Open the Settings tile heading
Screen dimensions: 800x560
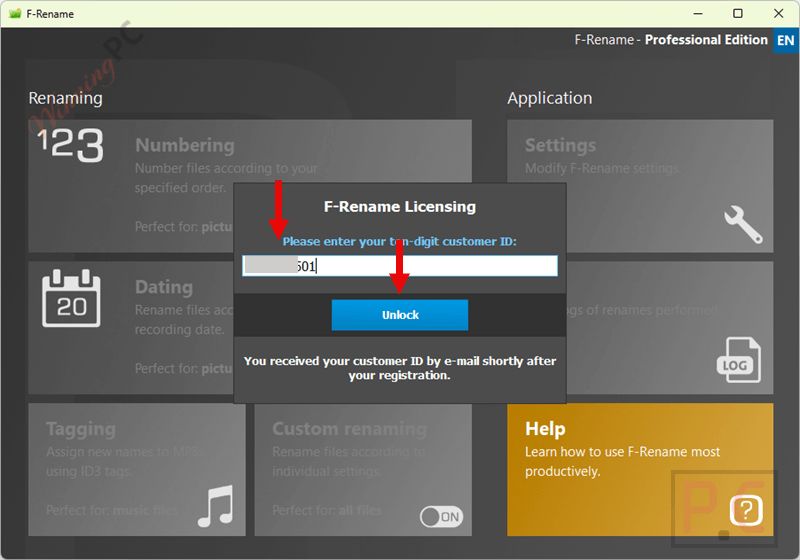click(x=560, y=145)
